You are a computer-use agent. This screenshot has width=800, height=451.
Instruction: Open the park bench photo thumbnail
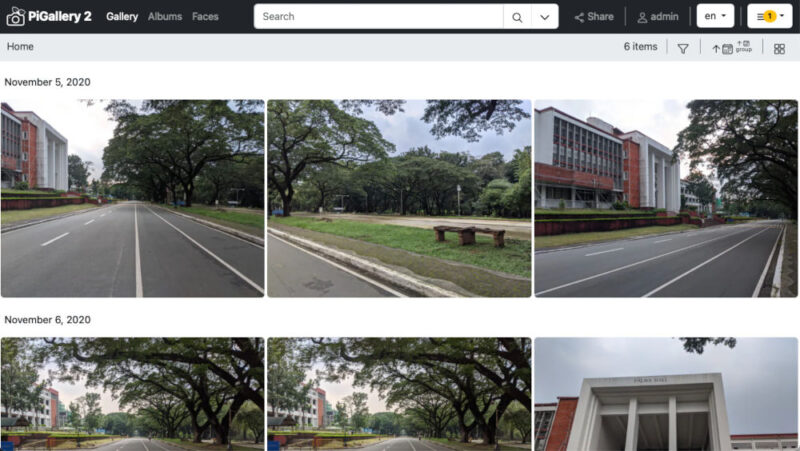[x=399, y=198]
